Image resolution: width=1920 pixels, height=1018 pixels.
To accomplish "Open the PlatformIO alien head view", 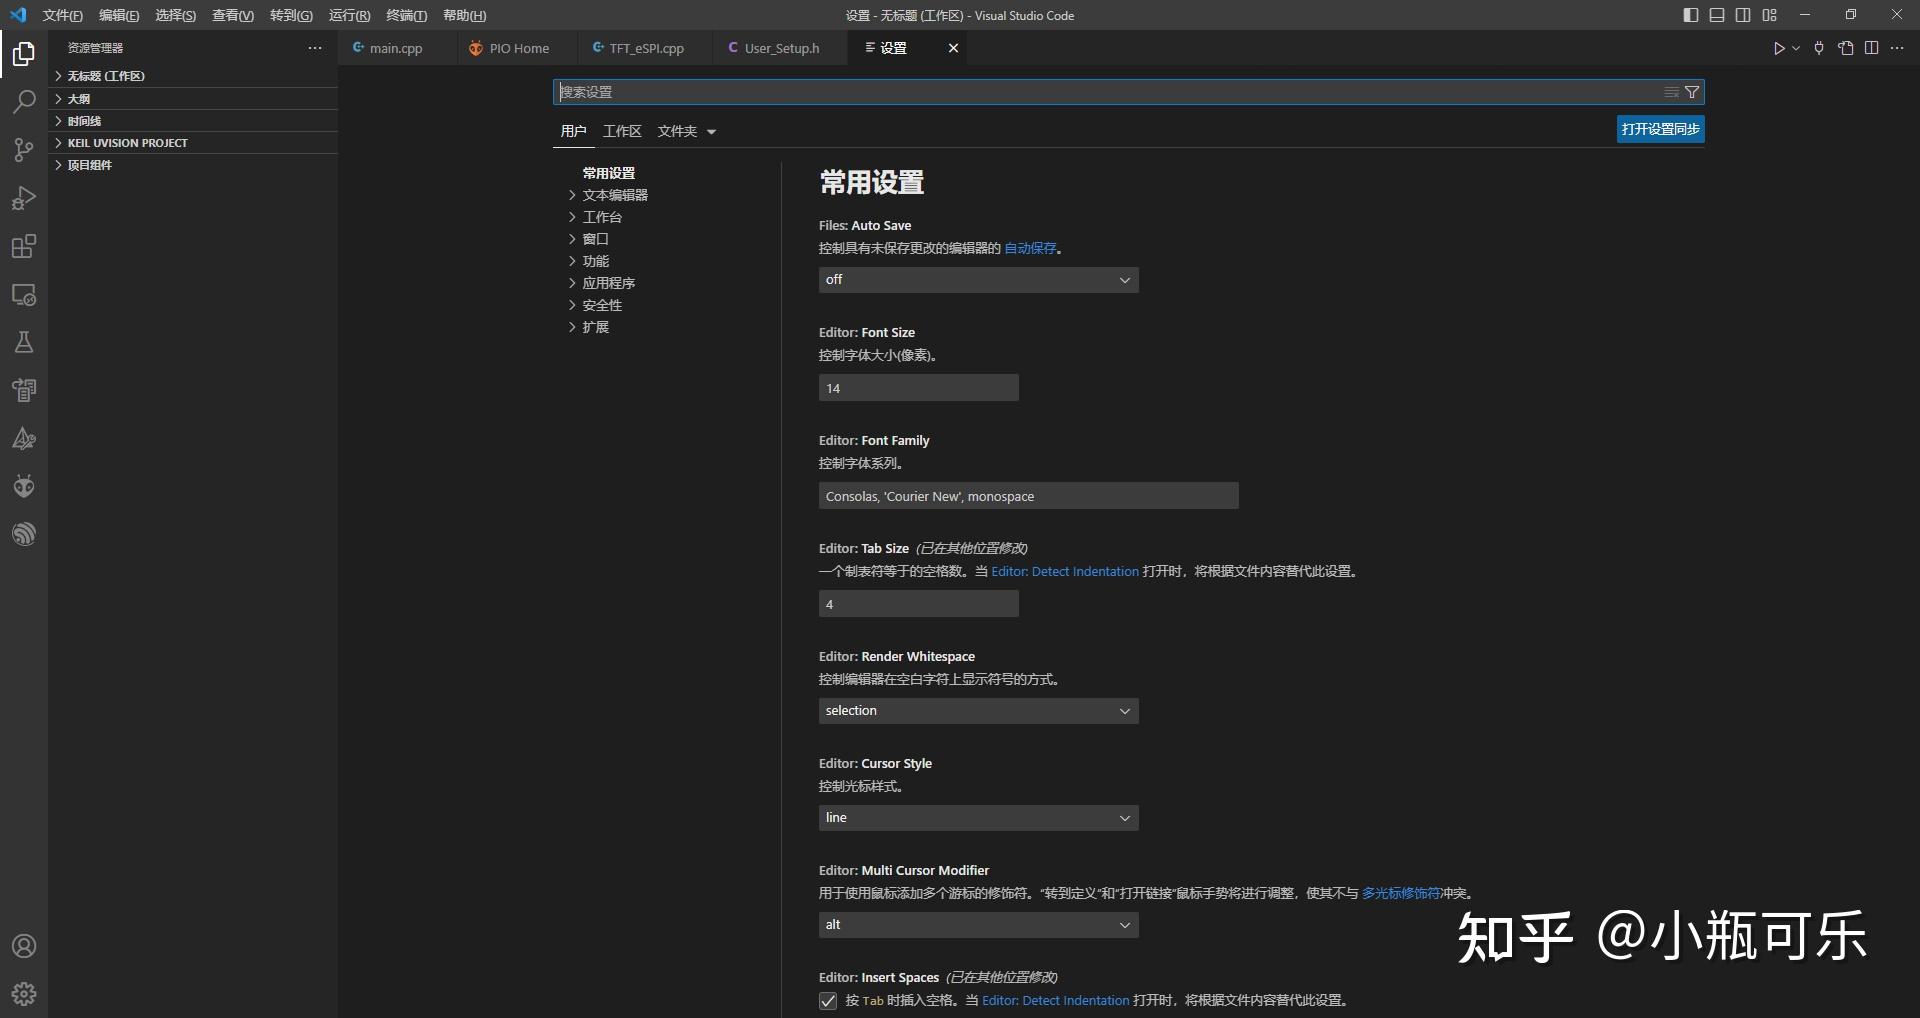I will [24, 486].
